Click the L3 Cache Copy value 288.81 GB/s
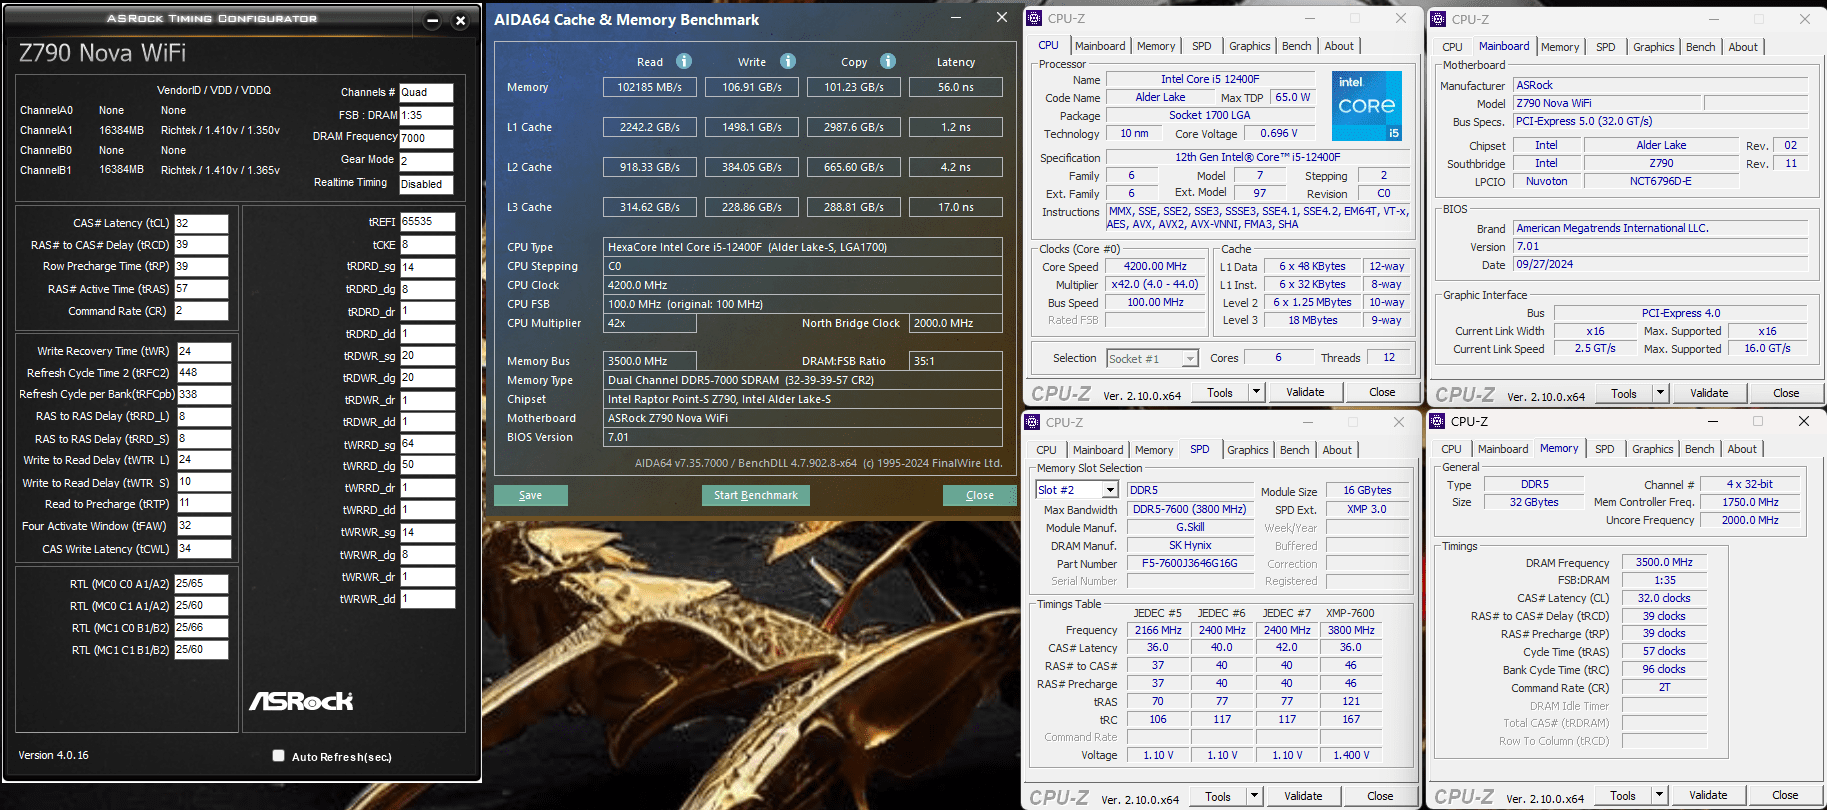The width and height of the screenshot is (1827, 810). [x=854, y=207]
